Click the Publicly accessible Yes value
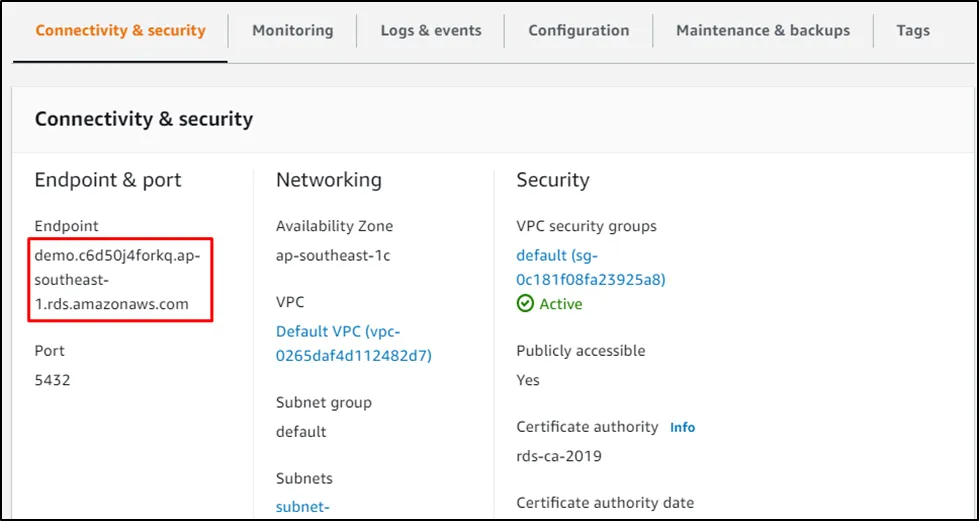 (527, 380)
